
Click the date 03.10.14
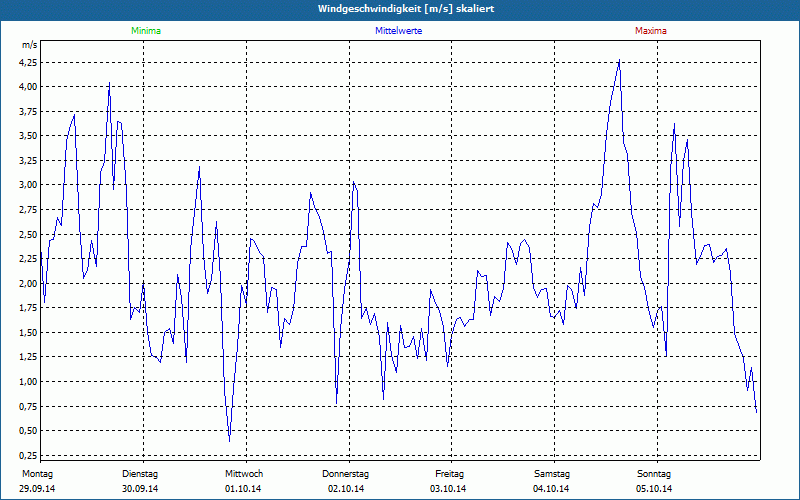448,489
